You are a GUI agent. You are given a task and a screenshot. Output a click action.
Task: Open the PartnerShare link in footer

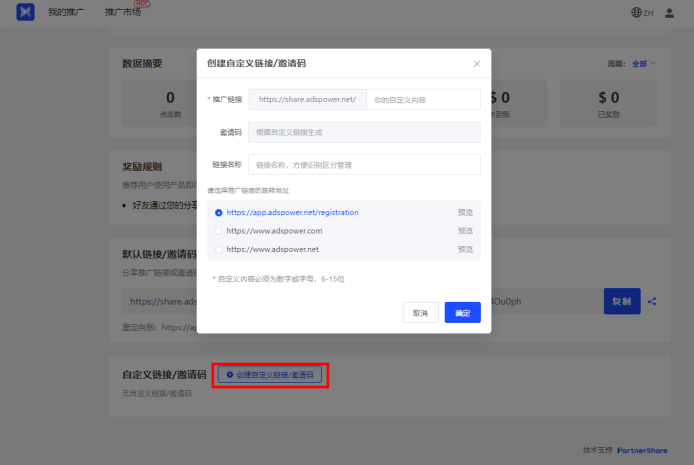pos(642,450)
